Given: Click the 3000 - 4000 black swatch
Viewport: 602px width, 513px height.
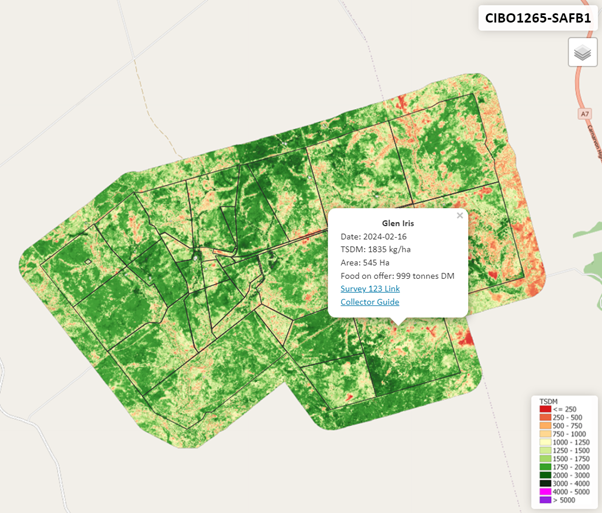Looking at the screenshot, I should [x=545, y=483].
